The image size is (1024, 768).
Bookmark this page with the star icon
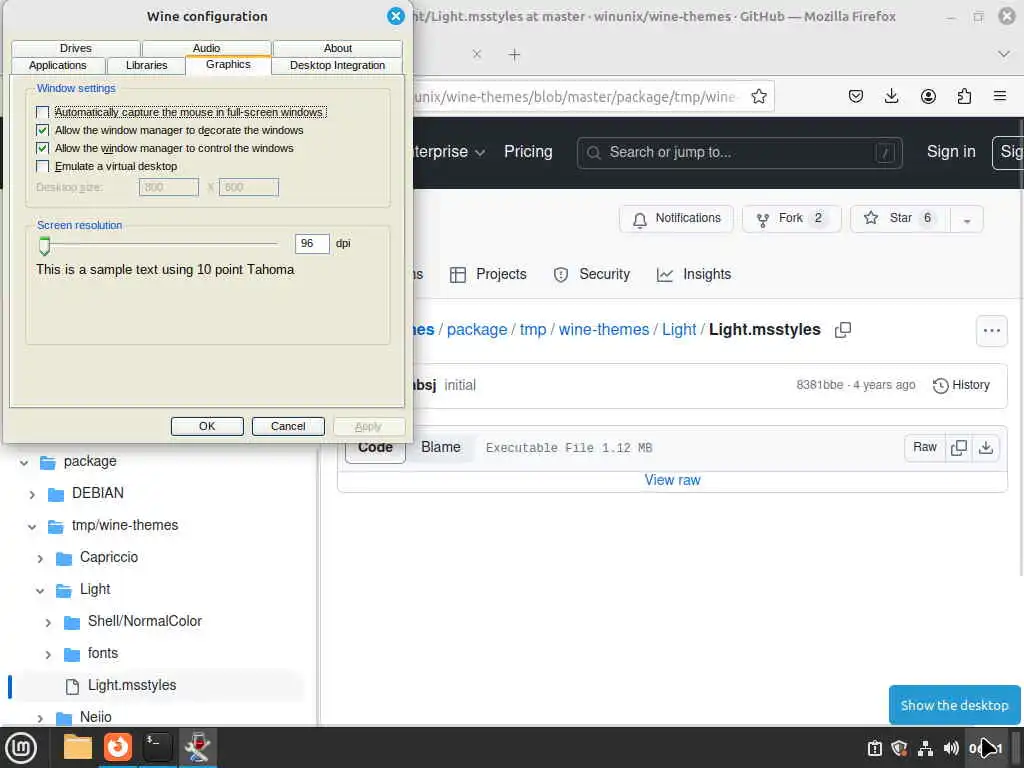coord(758,97)
